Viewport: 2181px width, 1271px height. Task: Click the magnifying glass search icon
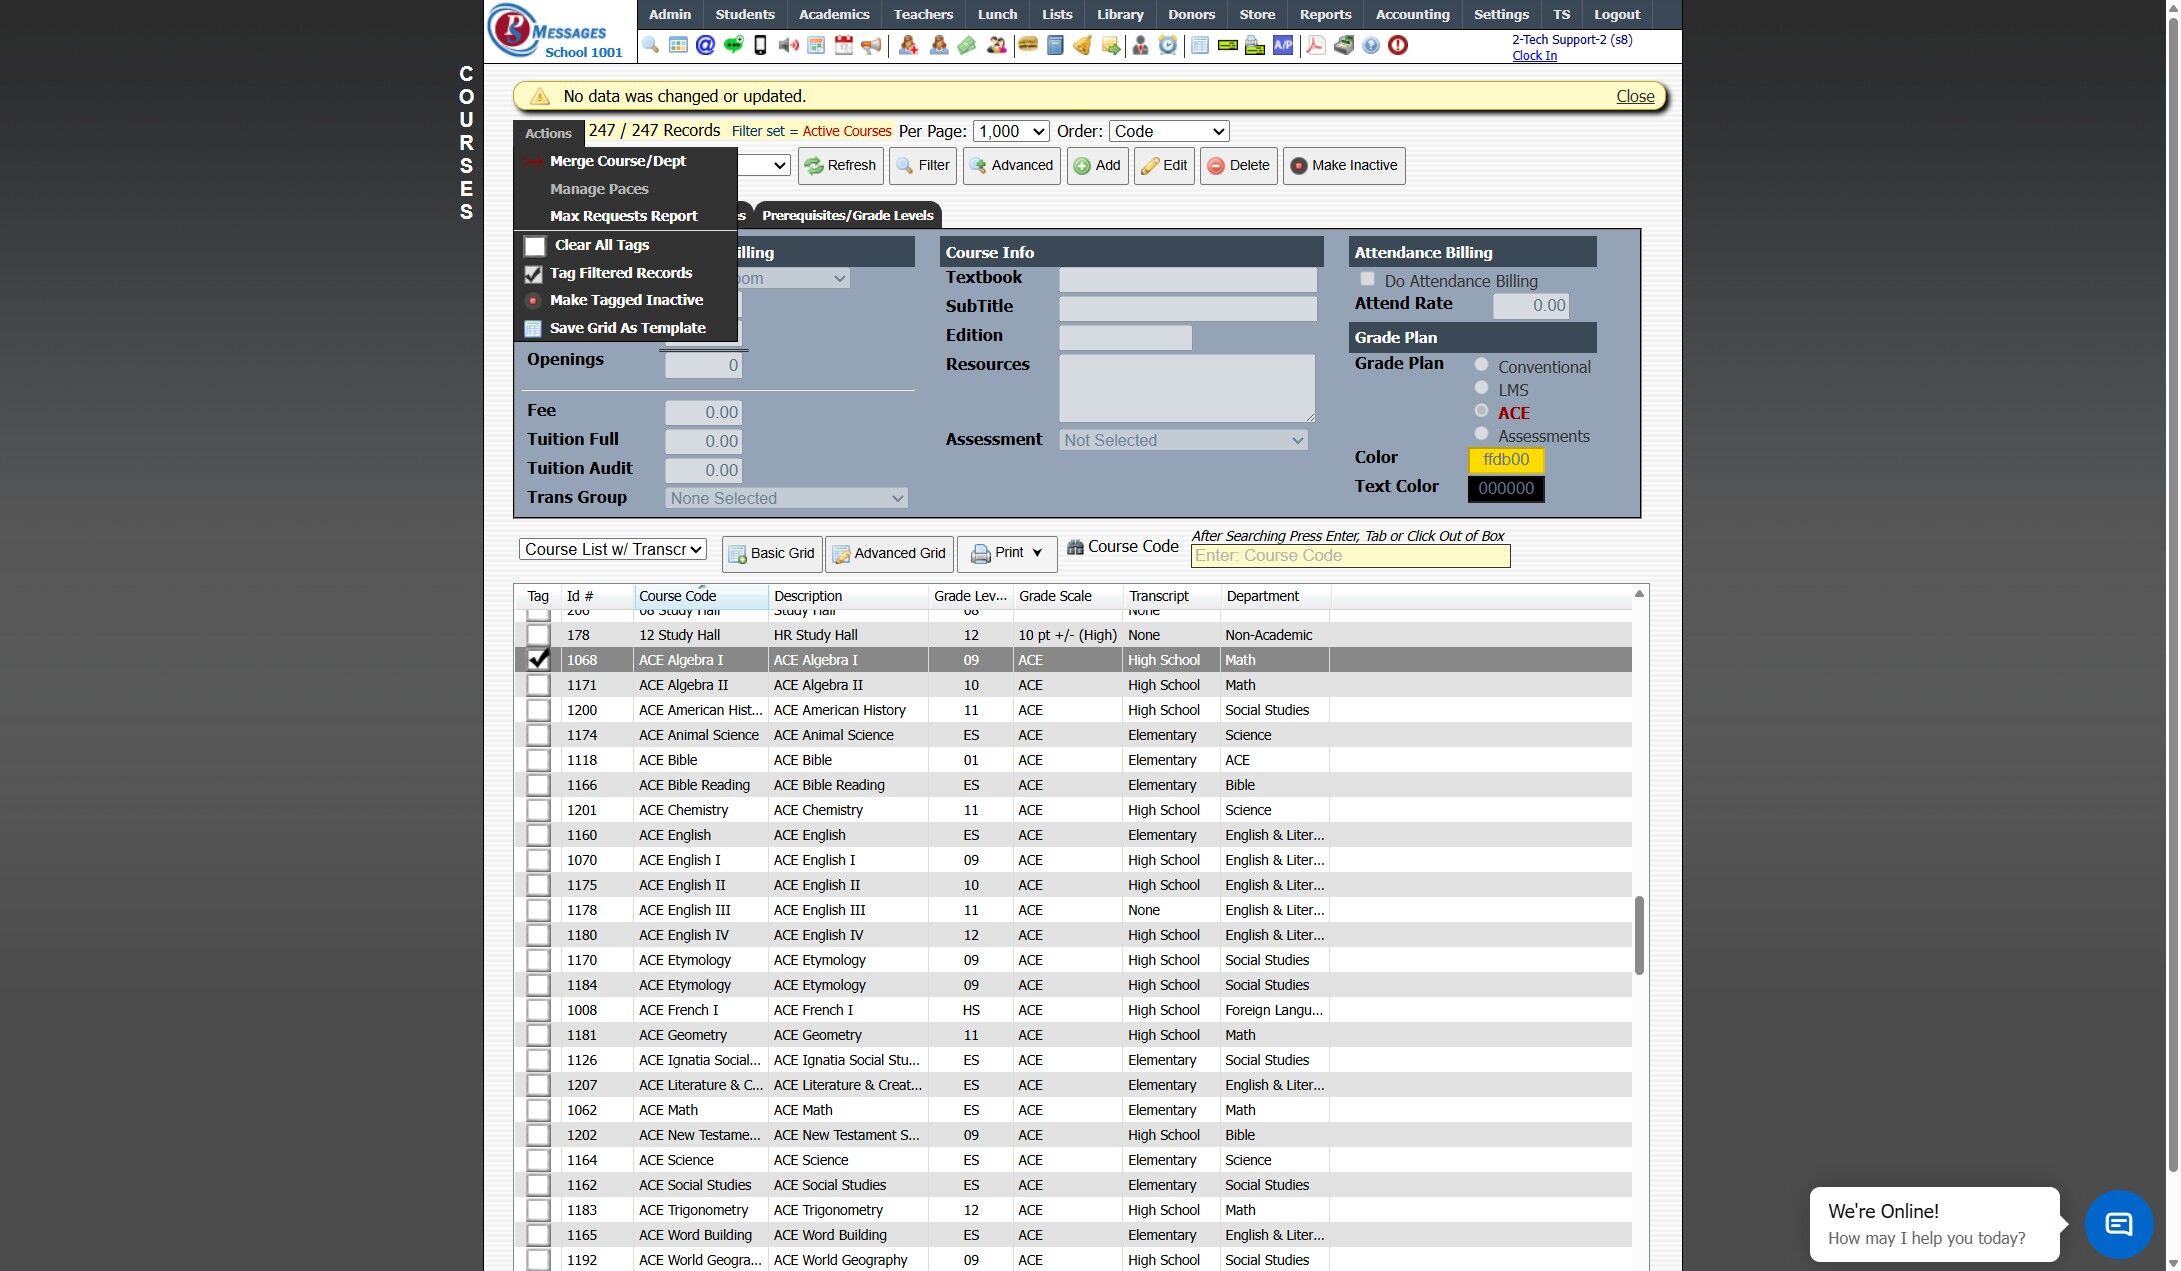click(650, 45)
